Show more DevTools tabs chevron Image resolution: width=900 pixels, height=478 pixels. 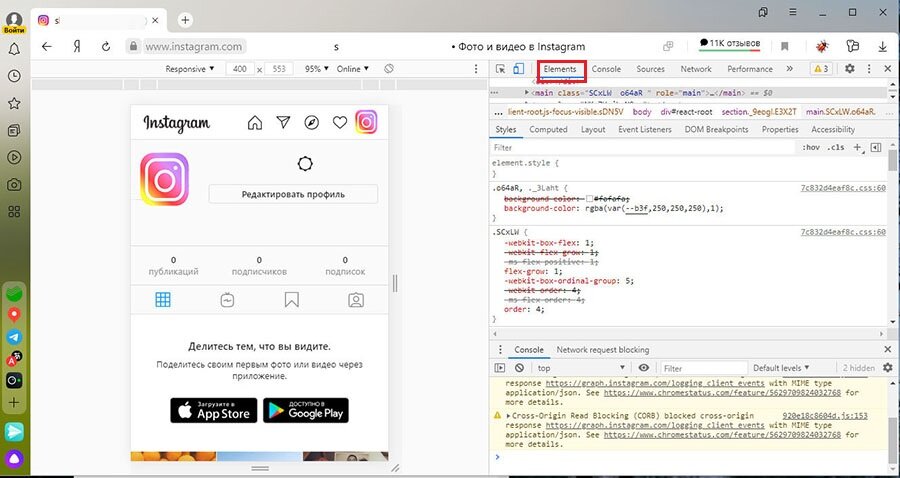pyautogui.click(x=790, y=69)
